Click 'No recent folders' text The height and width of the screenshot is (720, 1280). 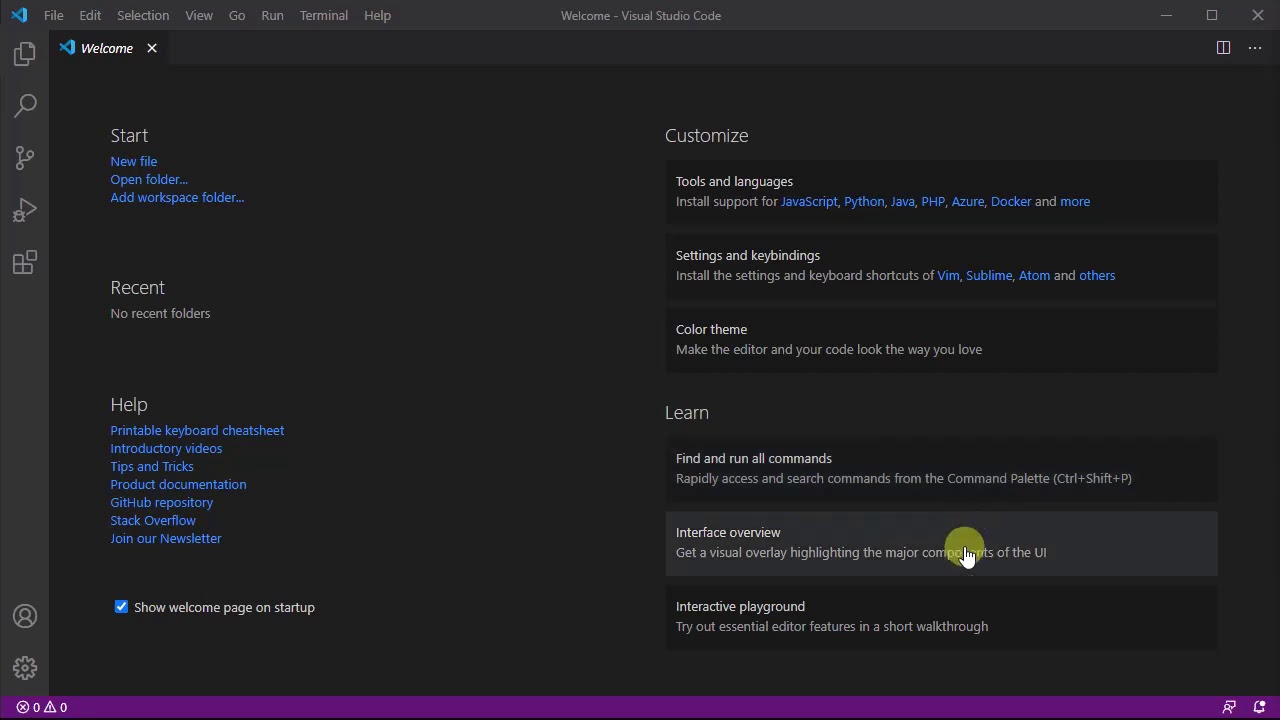160,313
